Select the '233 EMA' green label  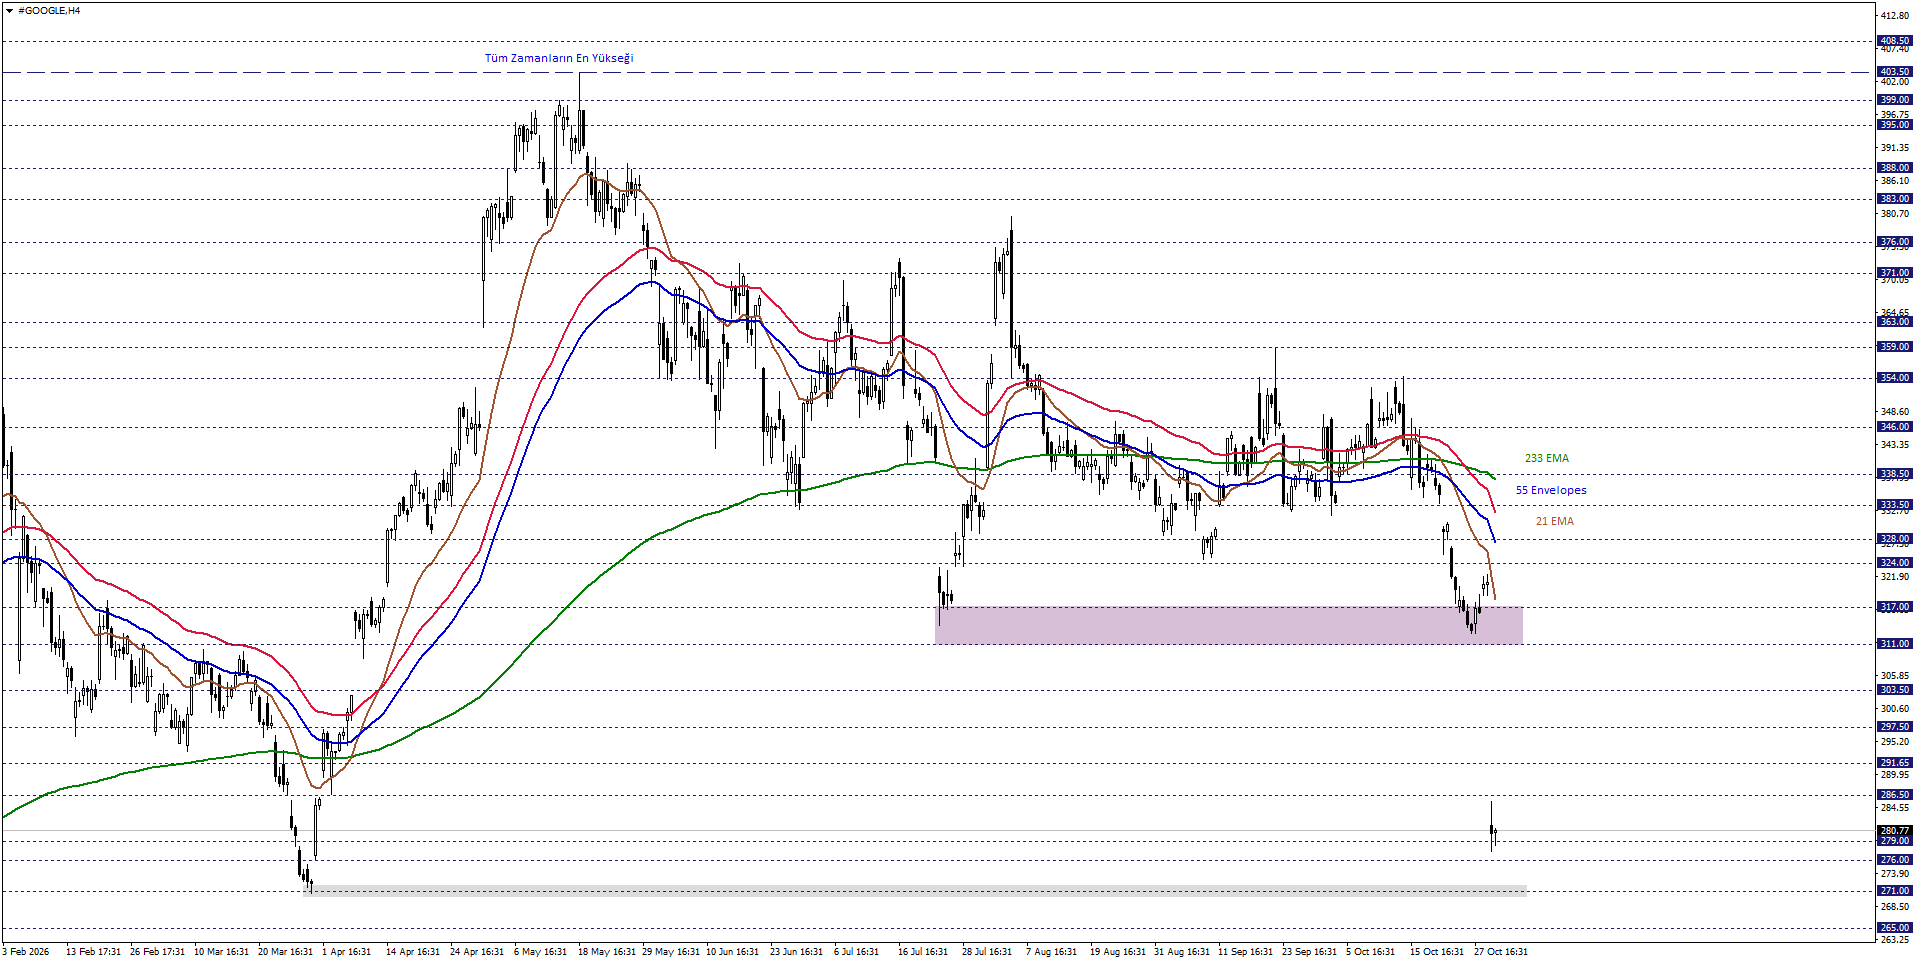coord(1546,458)
